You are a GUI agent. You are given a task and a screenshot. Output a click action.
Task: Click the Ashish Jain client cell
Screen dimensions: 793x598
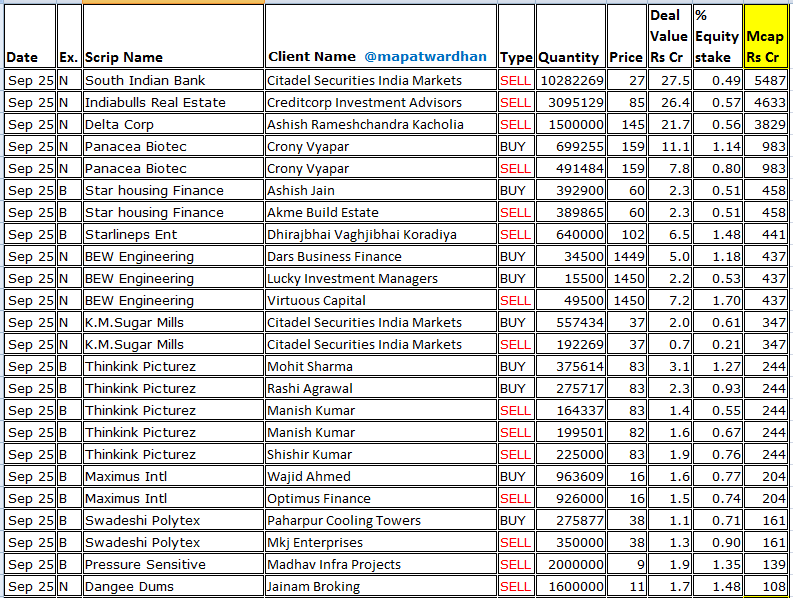click(381, 190)
